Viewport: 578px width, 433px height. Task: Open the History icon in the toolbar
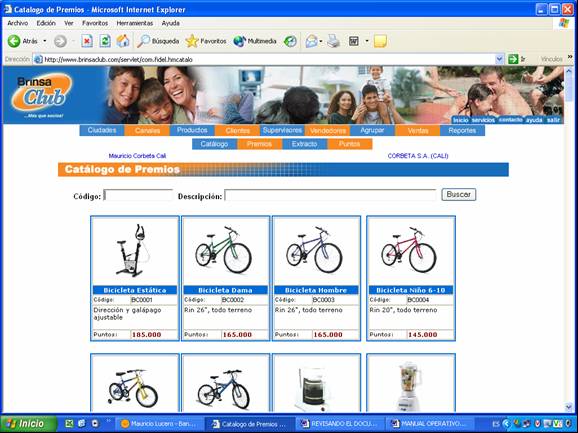coord(290,41)
